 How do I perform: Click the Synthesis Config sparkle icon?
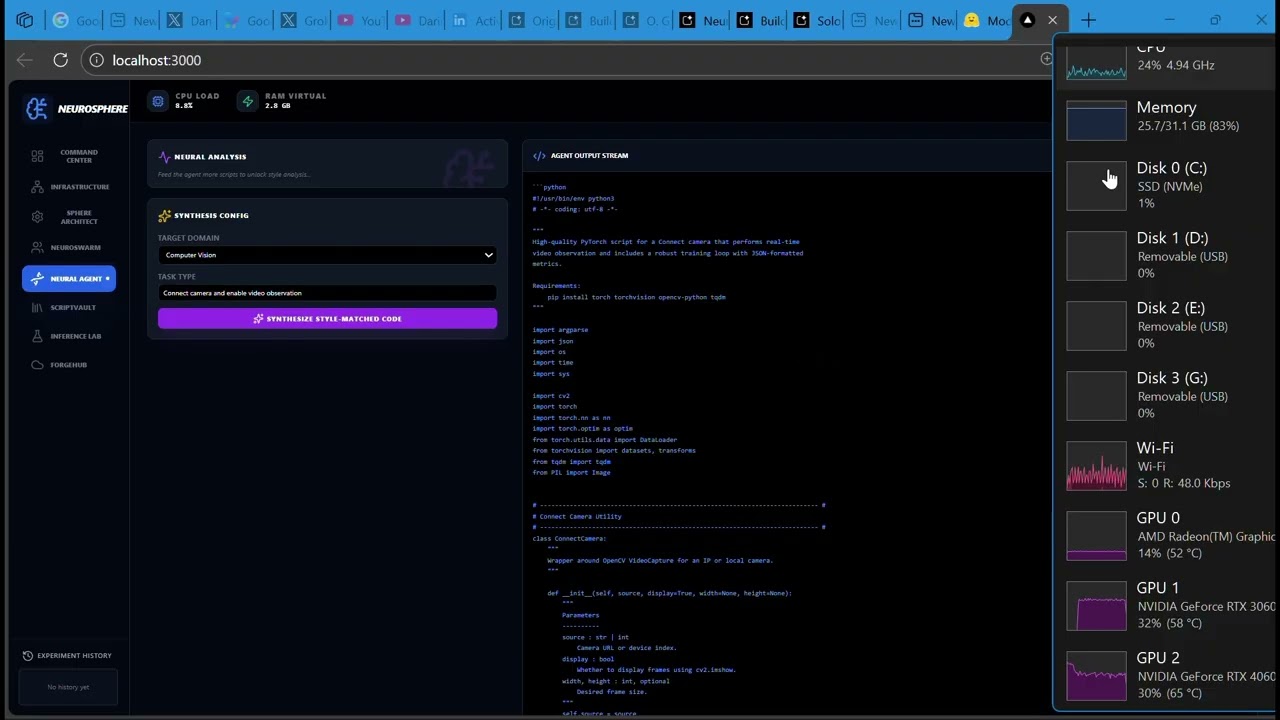[164, 215]
